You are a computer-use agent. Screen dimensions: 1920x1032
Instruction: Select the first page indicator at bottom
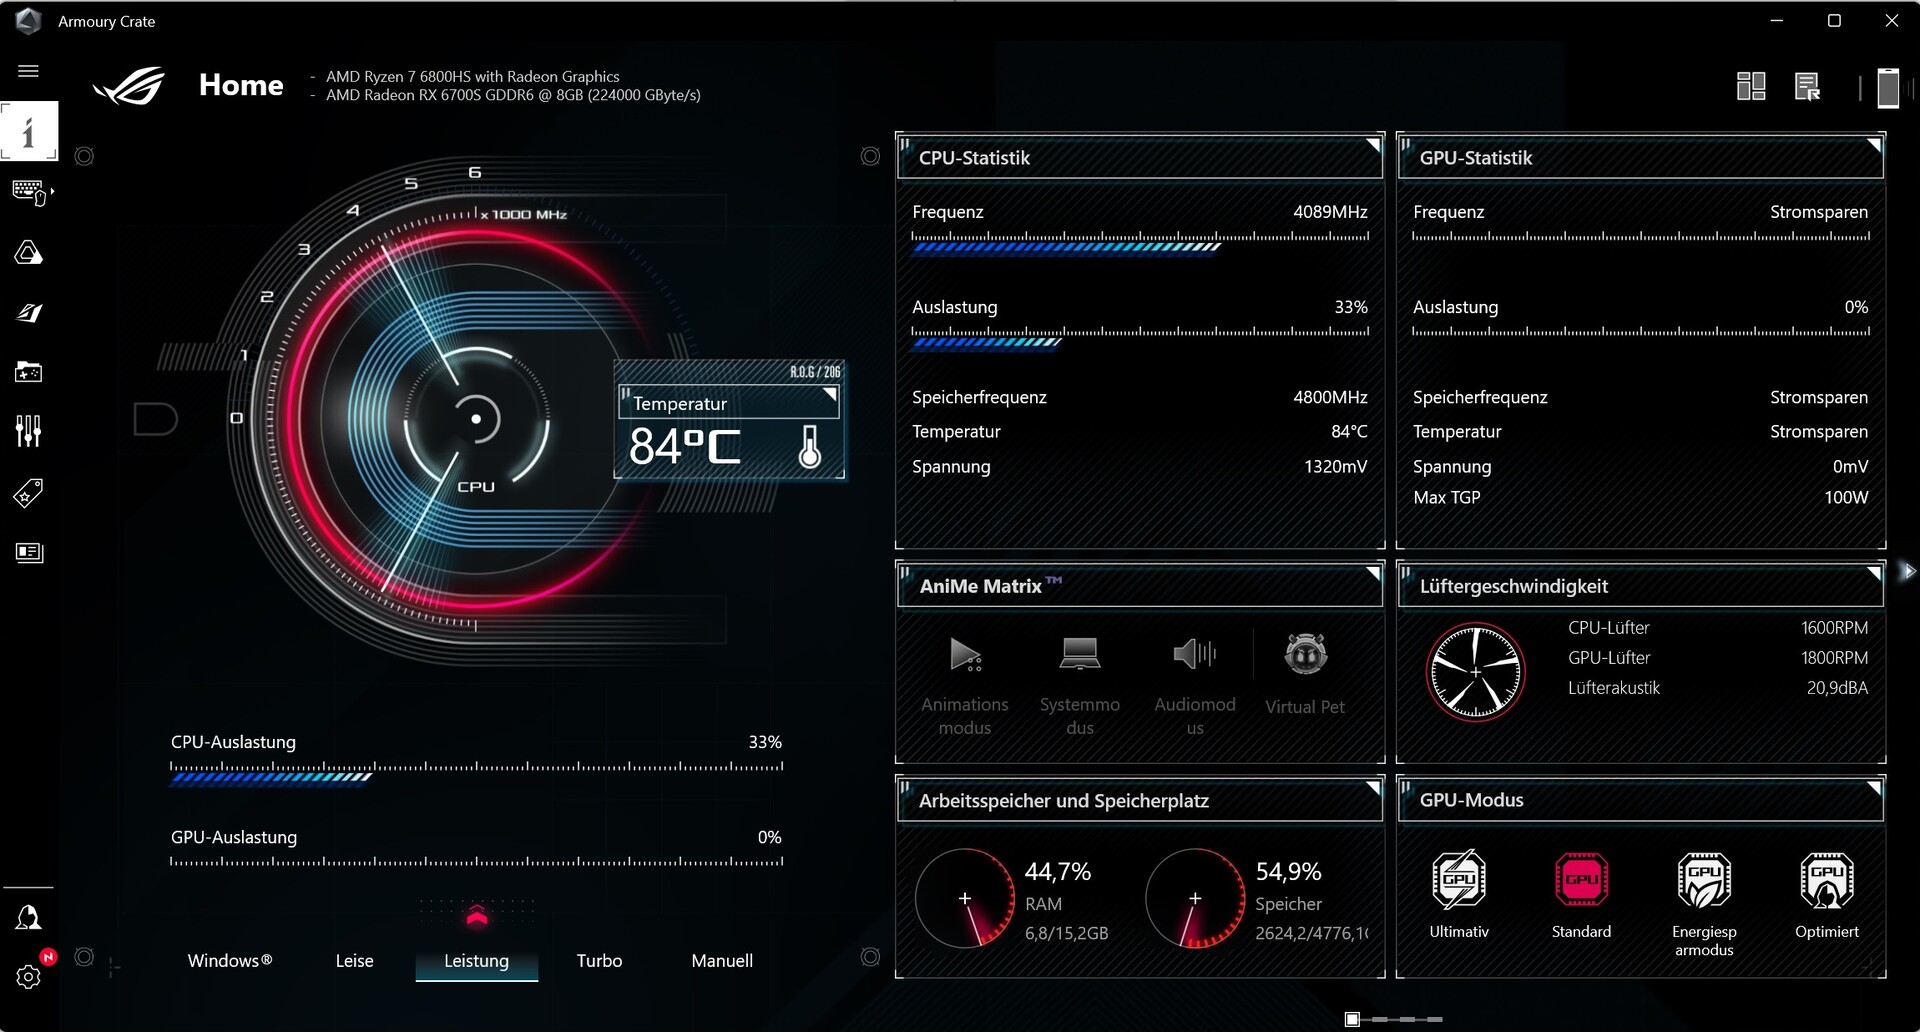[1352, 1019]
